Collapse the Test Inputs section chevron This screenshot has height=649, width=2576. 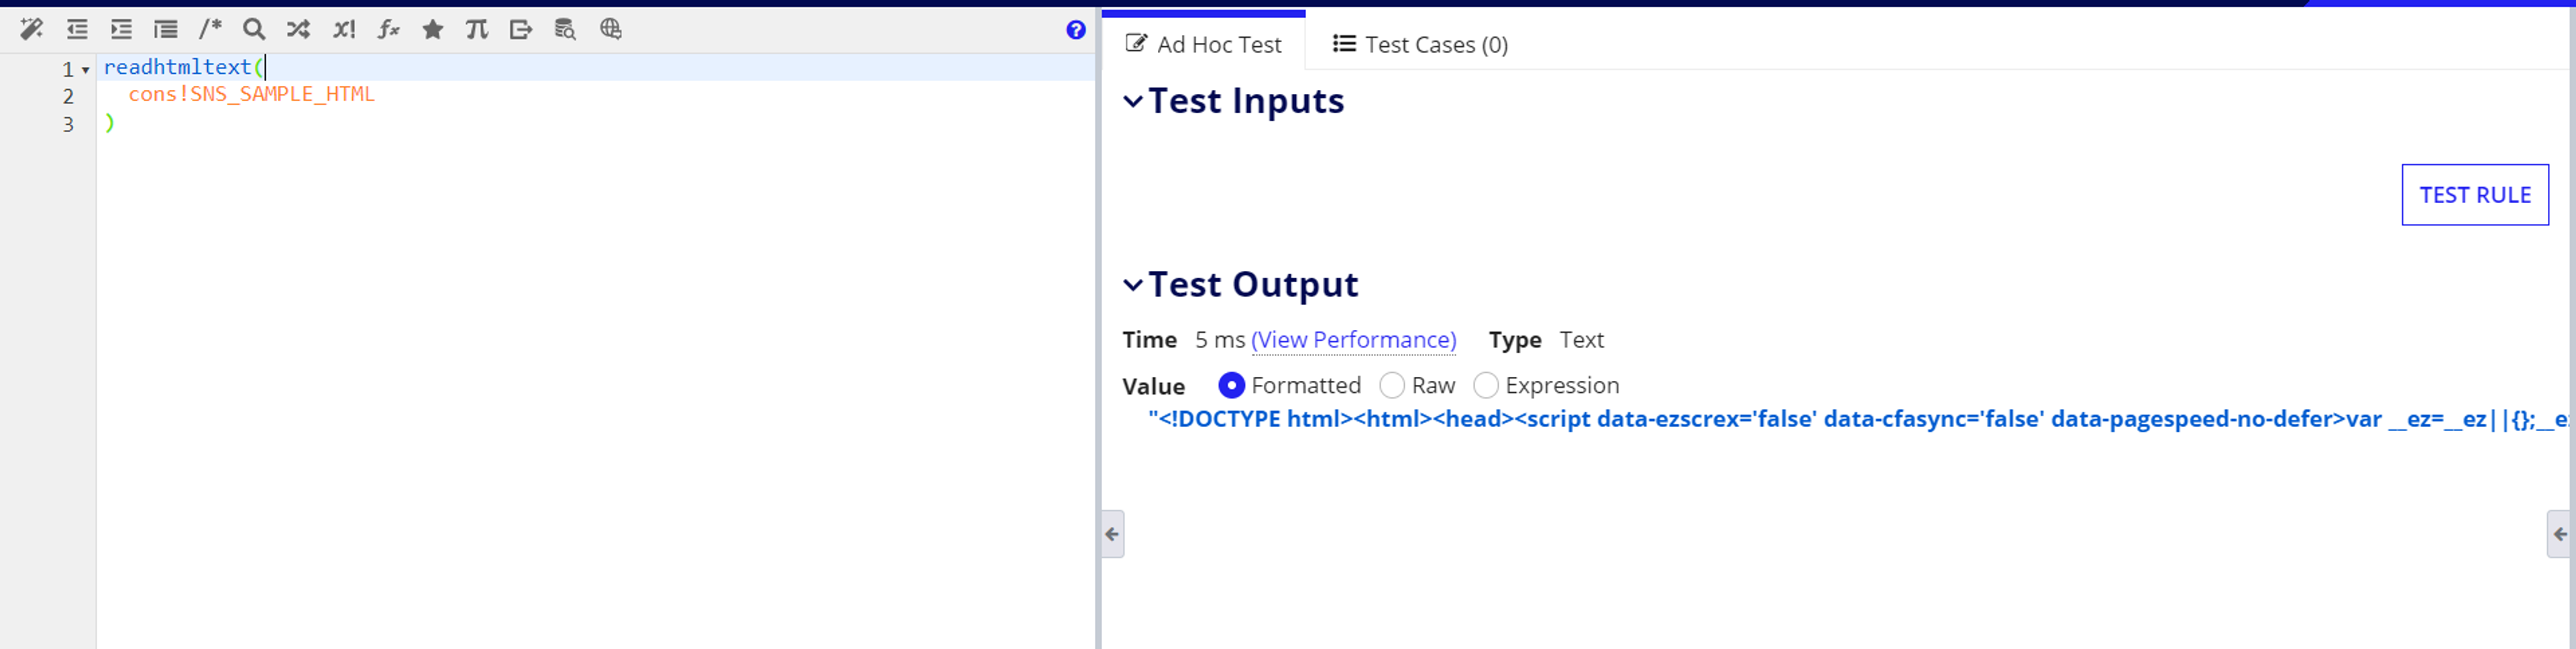click(x=1133, y=101)
